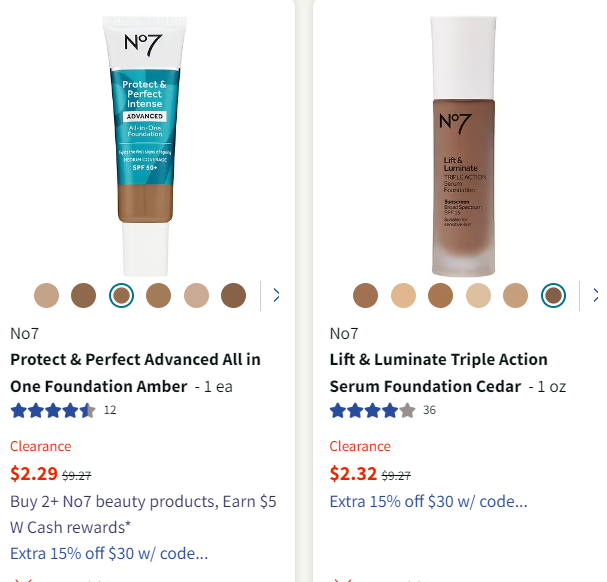607x582 pixels.
Task: Choose second light peach swatch for Lift & Luminate
Action: pyautogui.click(x=403, y=295)
